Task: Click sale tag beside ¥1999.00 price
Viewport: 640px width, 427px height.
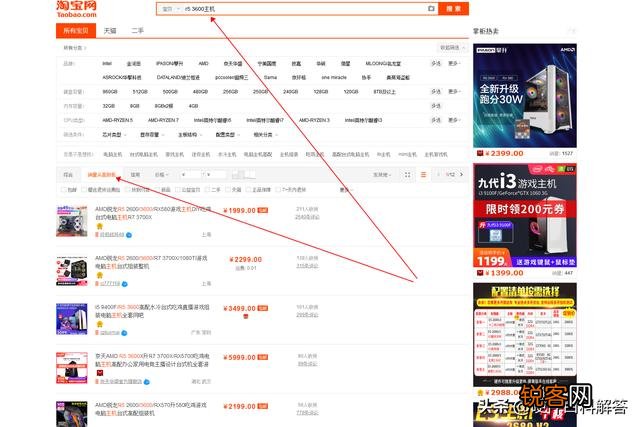Action: 263,210
